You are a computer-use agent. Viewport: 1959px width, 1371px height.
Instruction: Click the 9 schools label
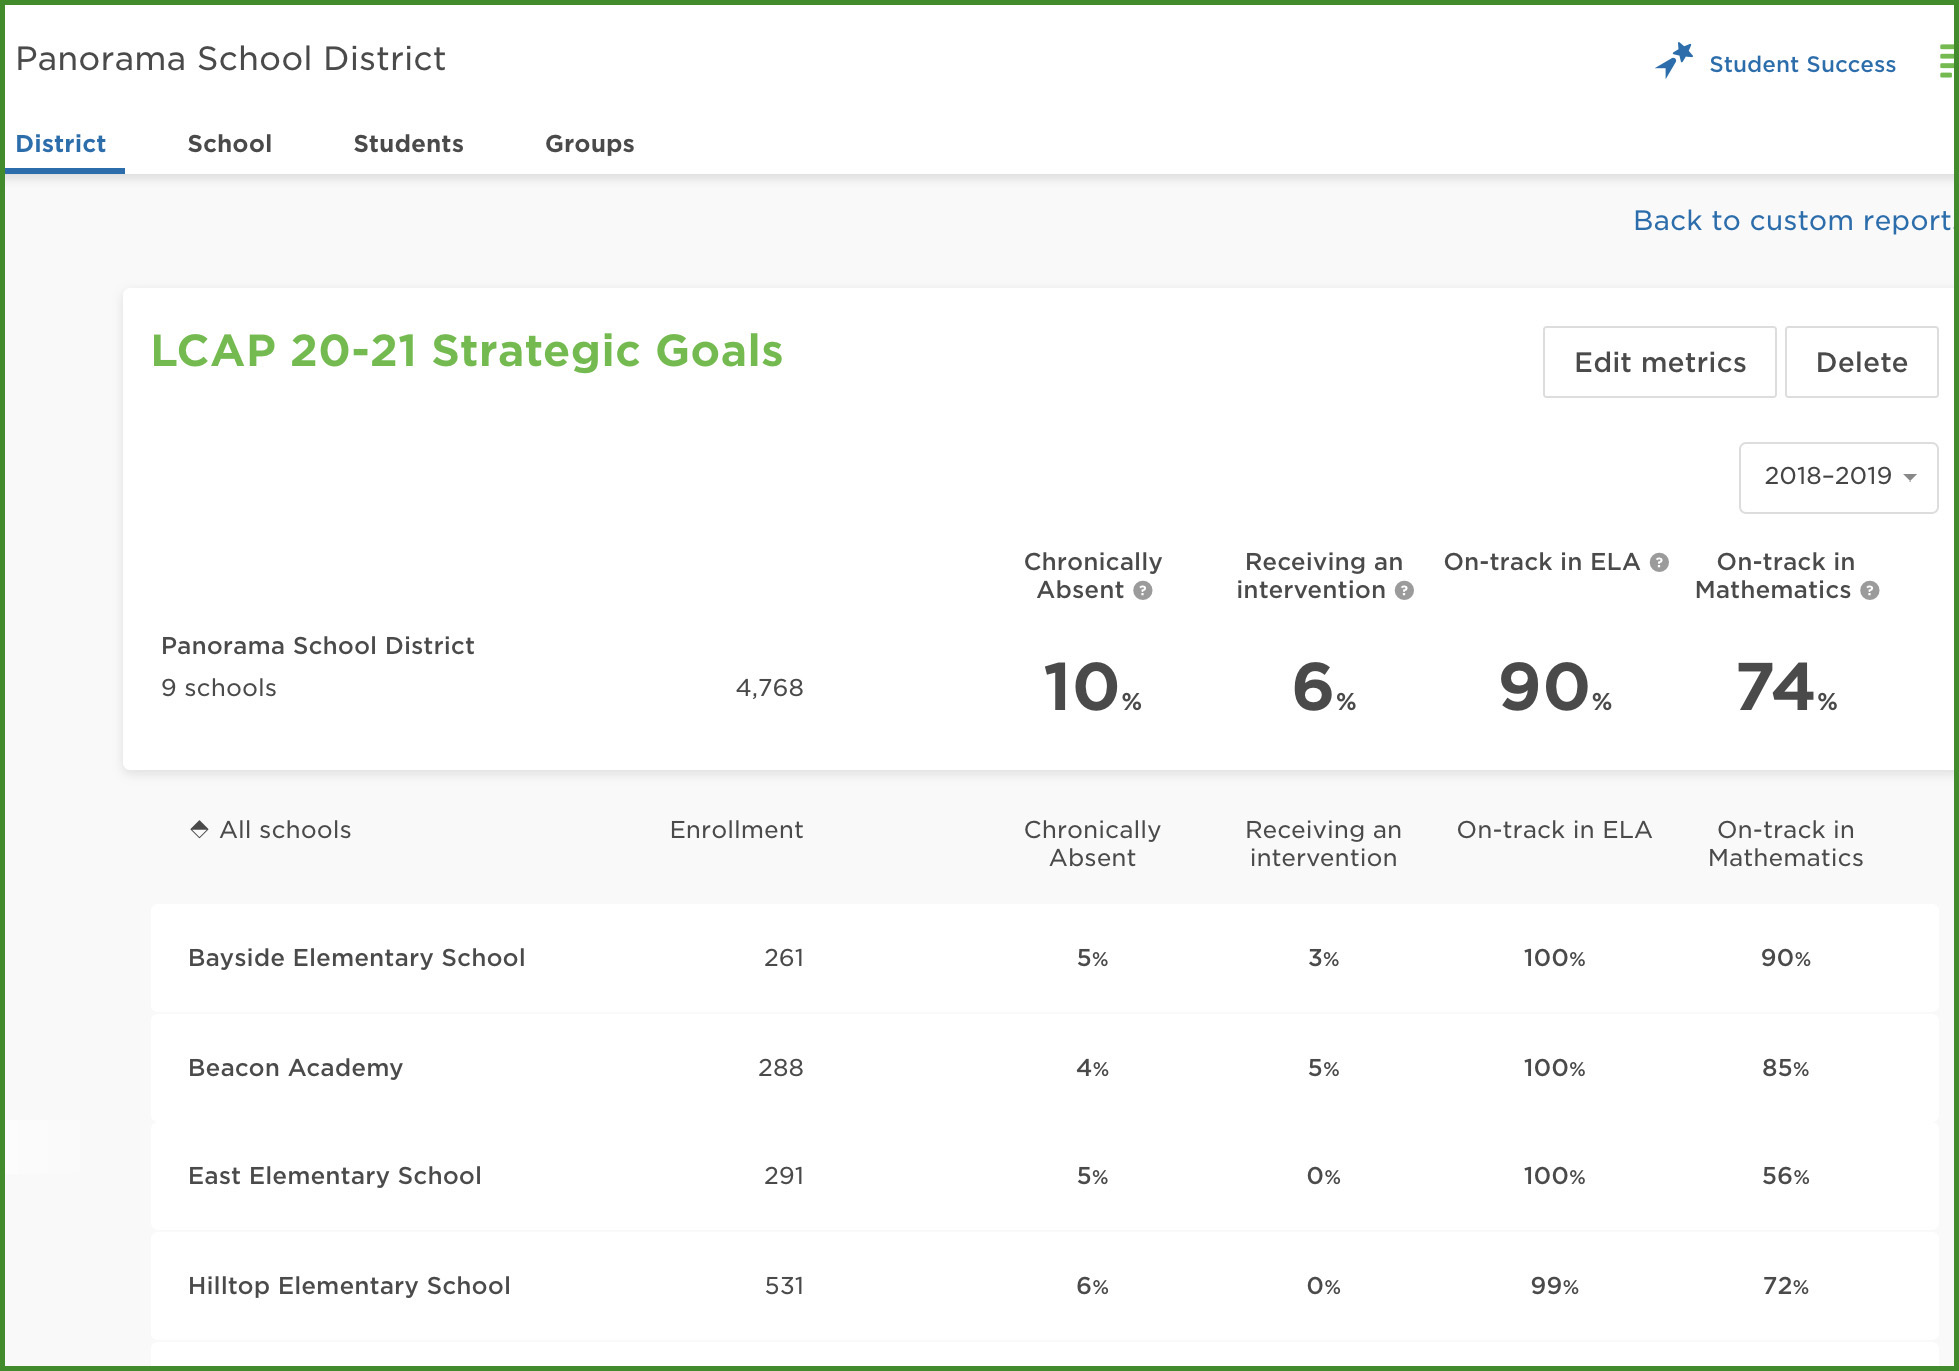pos(219,687)
